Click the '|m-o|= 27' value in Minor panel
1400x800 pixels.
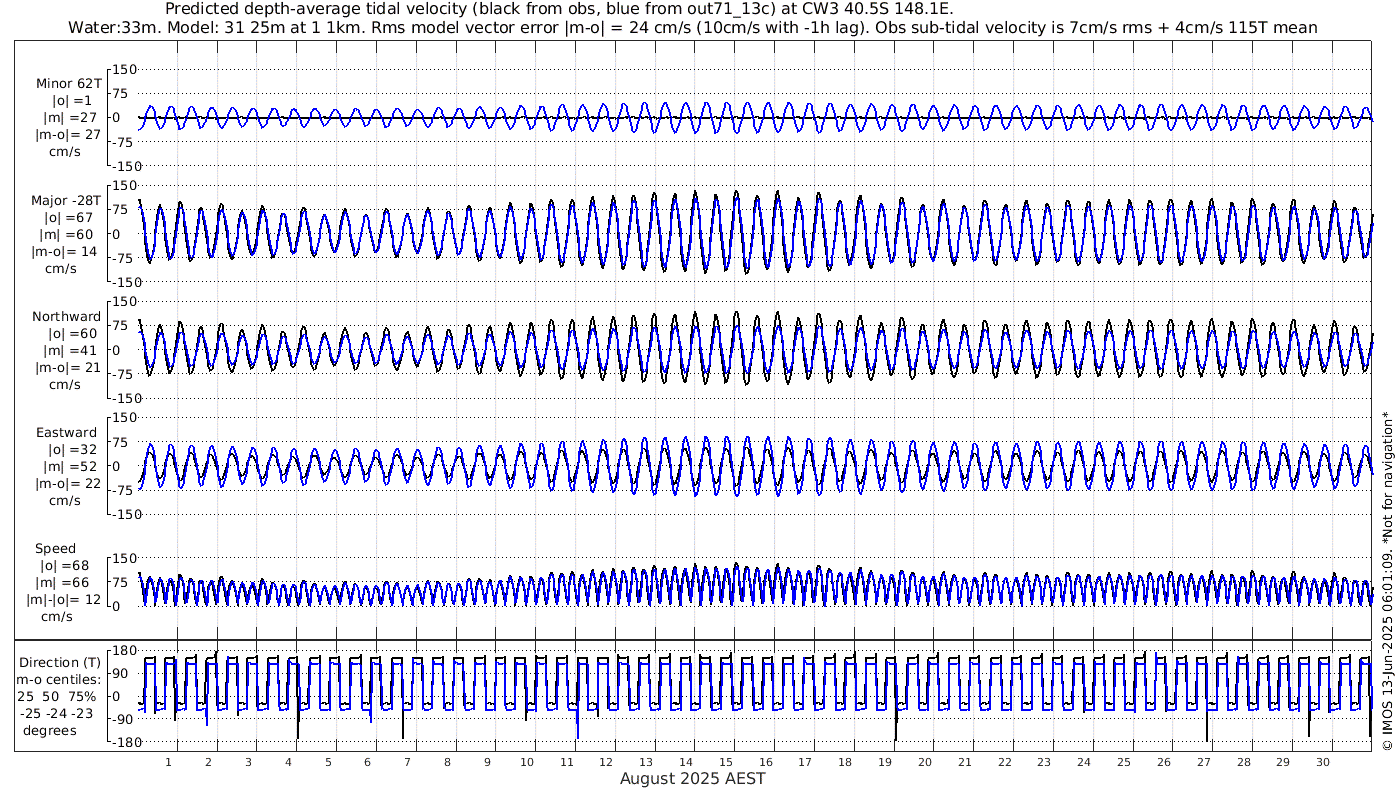pyautogui.click(x=66, y=134)
